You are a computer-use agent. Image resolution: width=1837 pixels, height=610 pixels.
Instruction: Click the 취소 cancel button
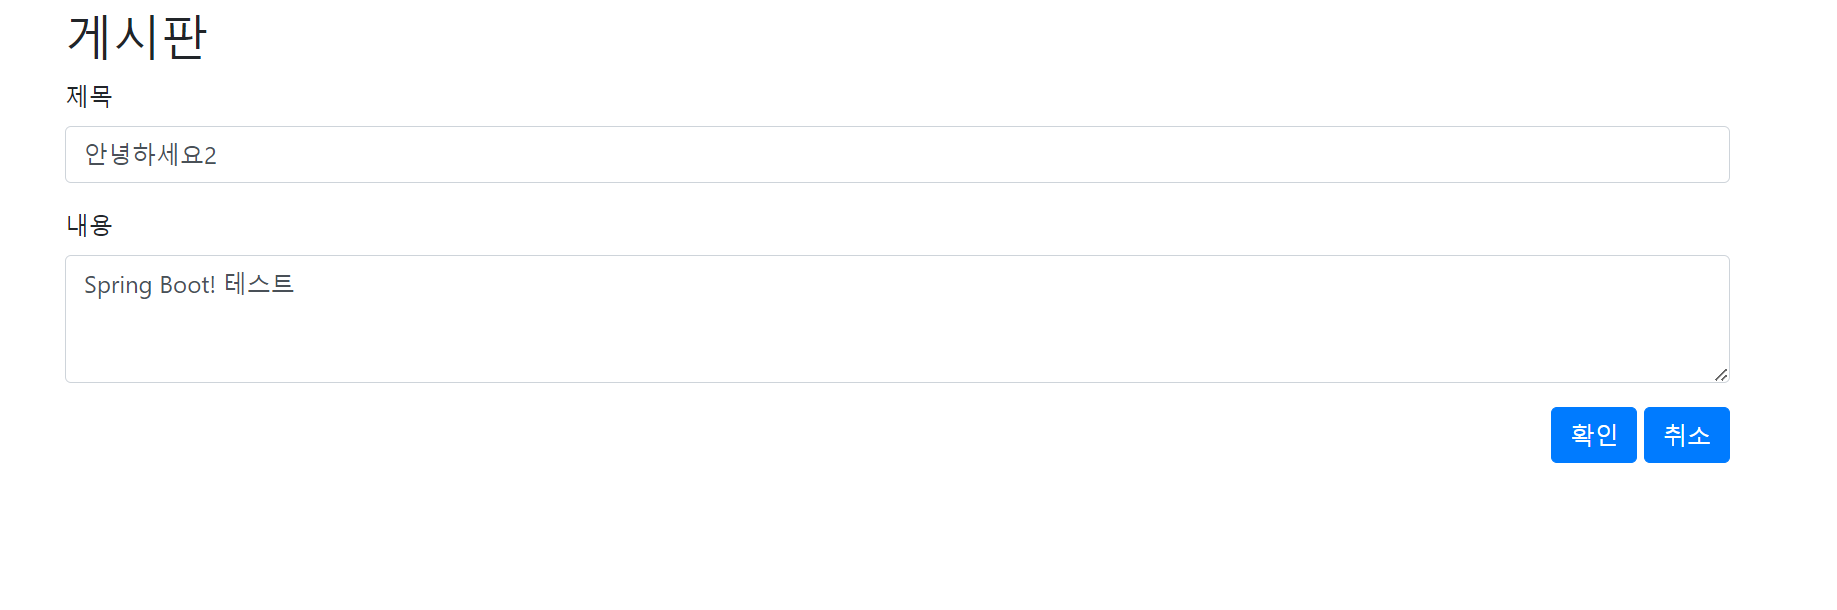tap(1686, 435)
